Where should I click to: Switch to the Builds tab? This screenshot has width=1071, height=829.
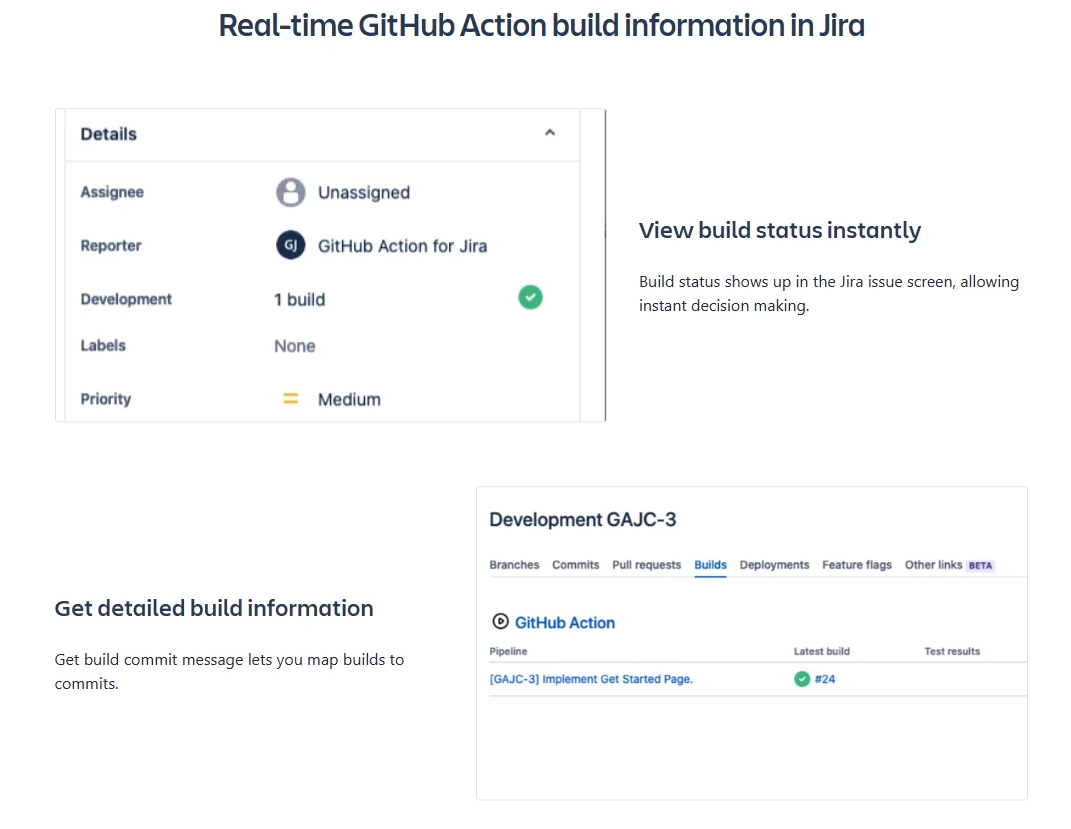710,564
